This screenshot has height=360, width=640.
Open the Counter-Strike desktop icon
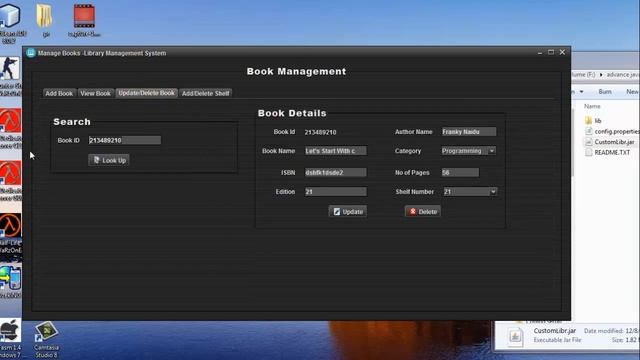pos(10,69)
